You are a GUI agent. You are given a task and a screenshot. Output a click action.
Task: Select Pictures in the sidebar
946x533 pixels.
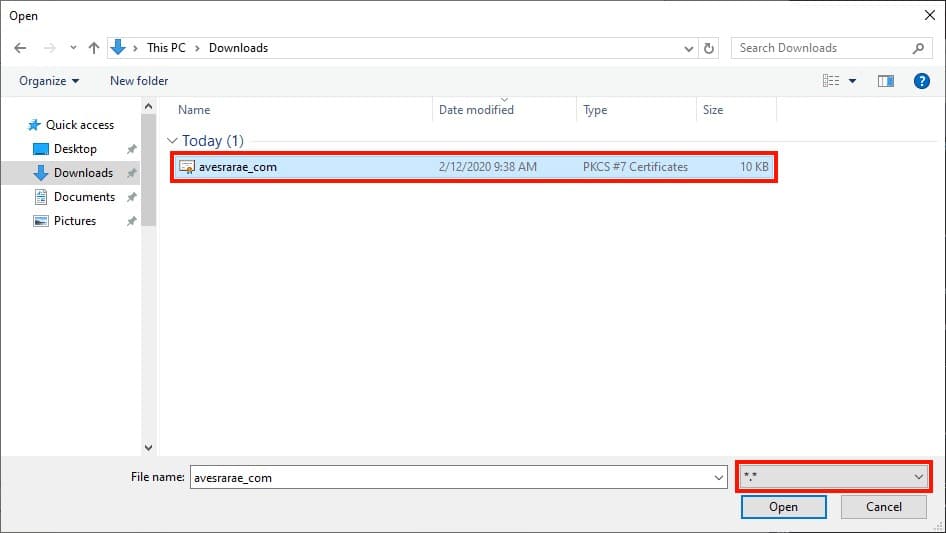(x=75, y=221)
